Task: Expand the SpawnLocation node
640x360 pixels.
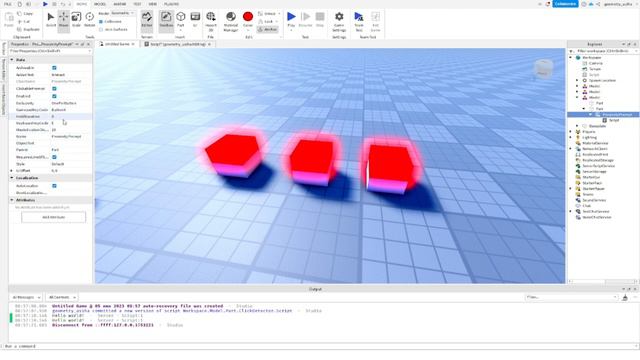Action: coord(577,80)
